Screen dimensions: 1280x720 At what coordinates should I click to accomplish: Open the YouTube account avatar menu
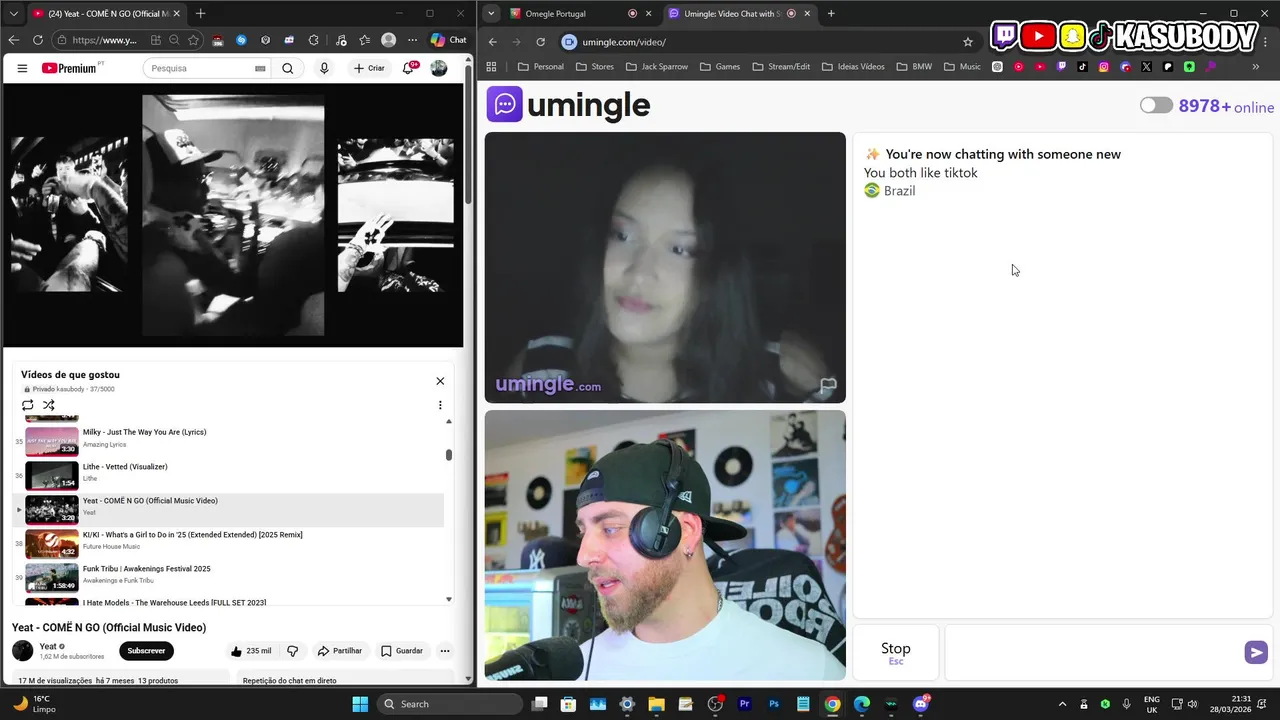click(x=439, y=68)
